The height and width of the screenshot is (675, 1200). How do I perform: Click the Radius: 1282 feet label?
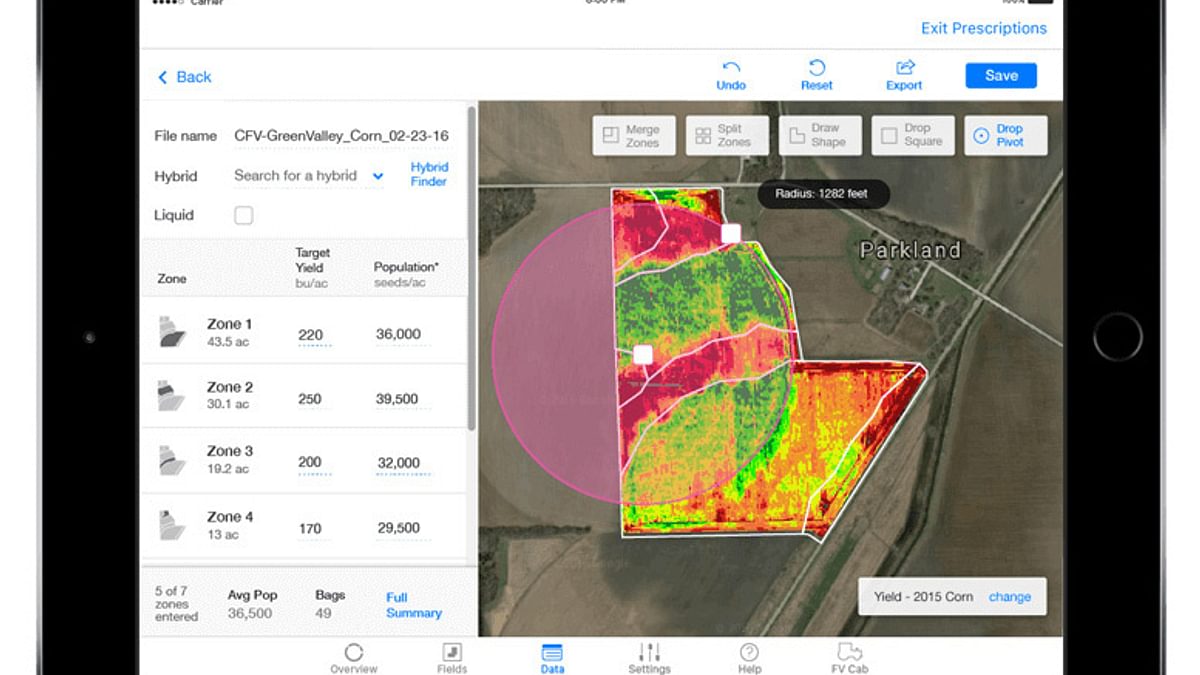[823, 194]
